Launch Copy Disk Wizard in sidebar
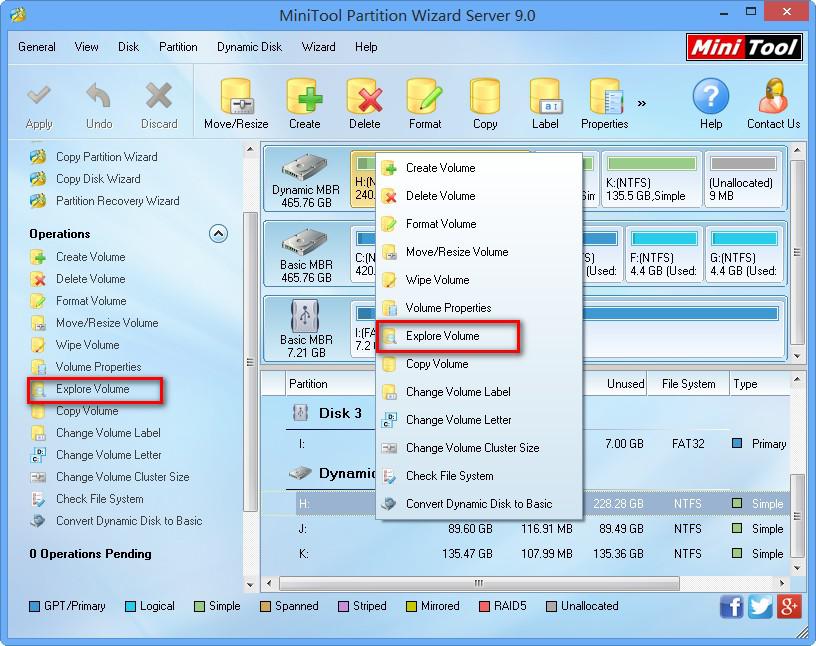 click(98, 179)
